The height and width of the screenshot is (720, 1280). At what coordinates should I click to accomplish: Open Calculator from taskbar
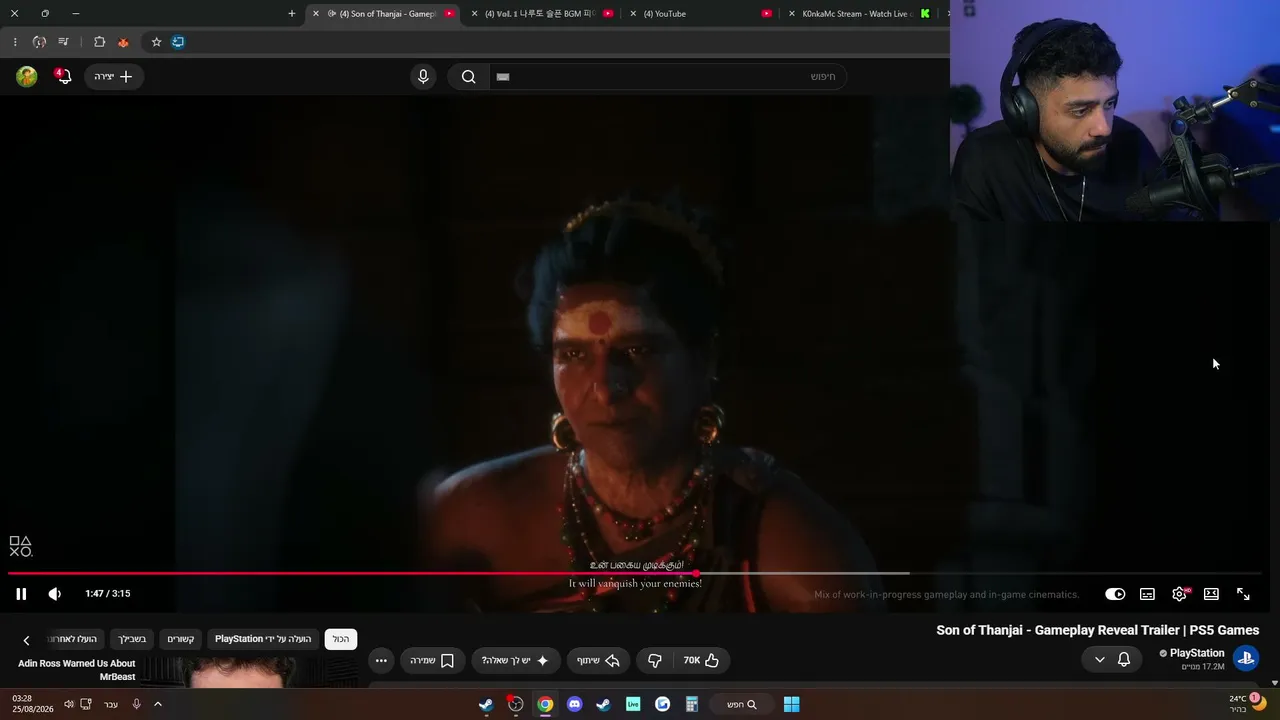pos(691,704)
